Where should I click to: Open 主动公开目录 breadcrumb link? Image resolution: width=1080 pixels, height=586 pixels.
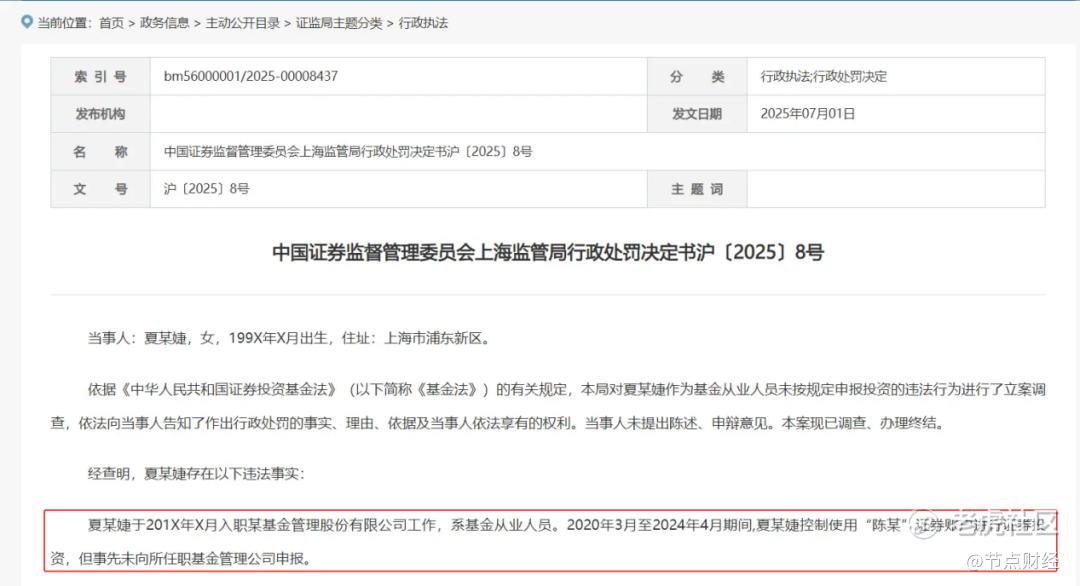click(x=242, y=23)
